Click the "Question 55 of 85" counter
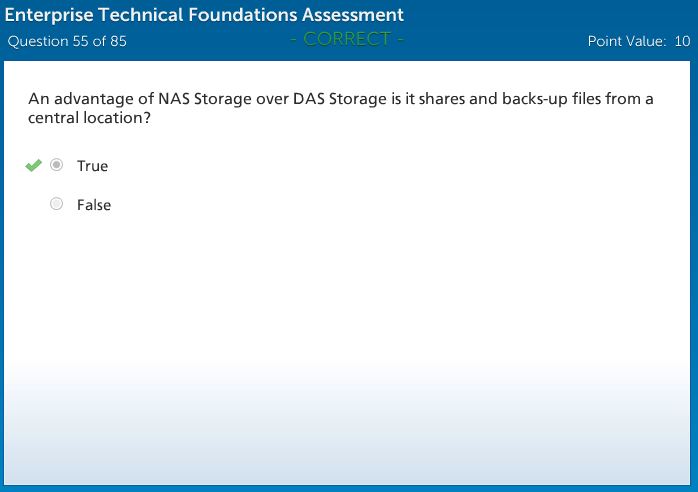This screenshot has width=698, height=492. pos(67,41)
